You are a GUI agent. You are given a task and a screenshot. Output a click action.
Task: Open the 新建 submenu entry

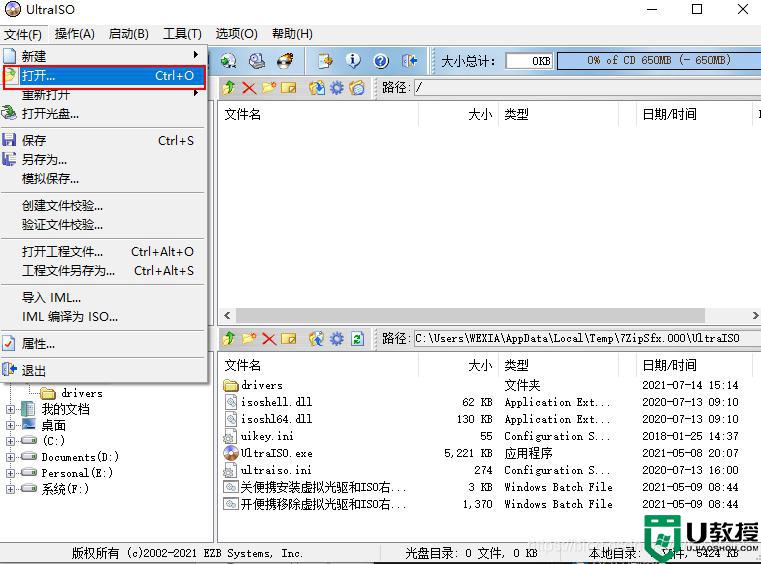[102, 55]
